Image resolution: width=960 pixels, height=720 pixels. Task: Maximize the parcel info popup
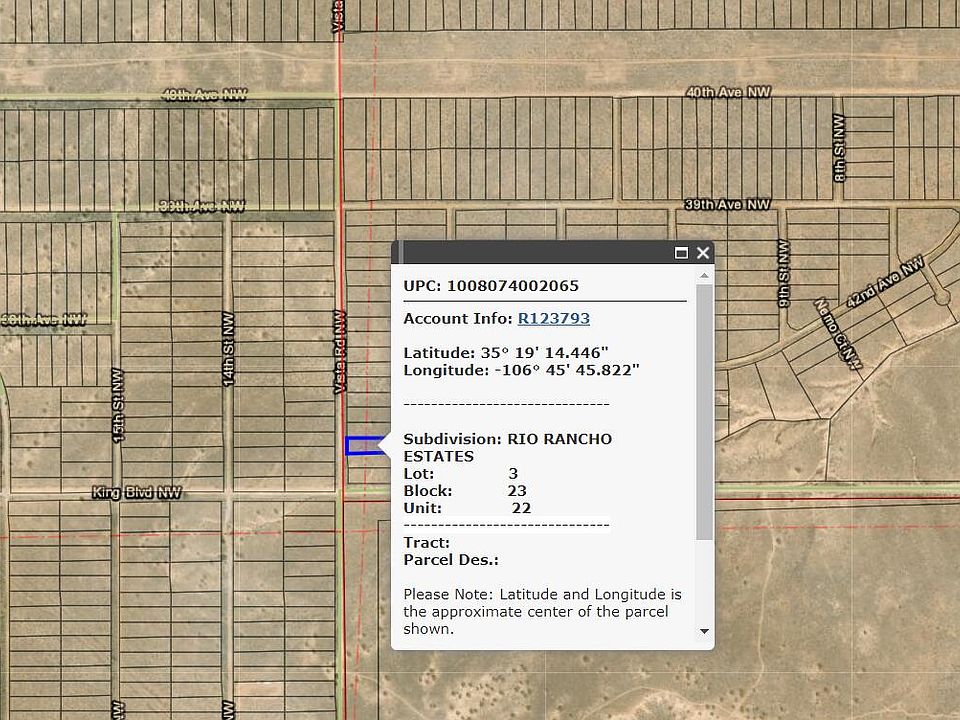coord(682,253)
